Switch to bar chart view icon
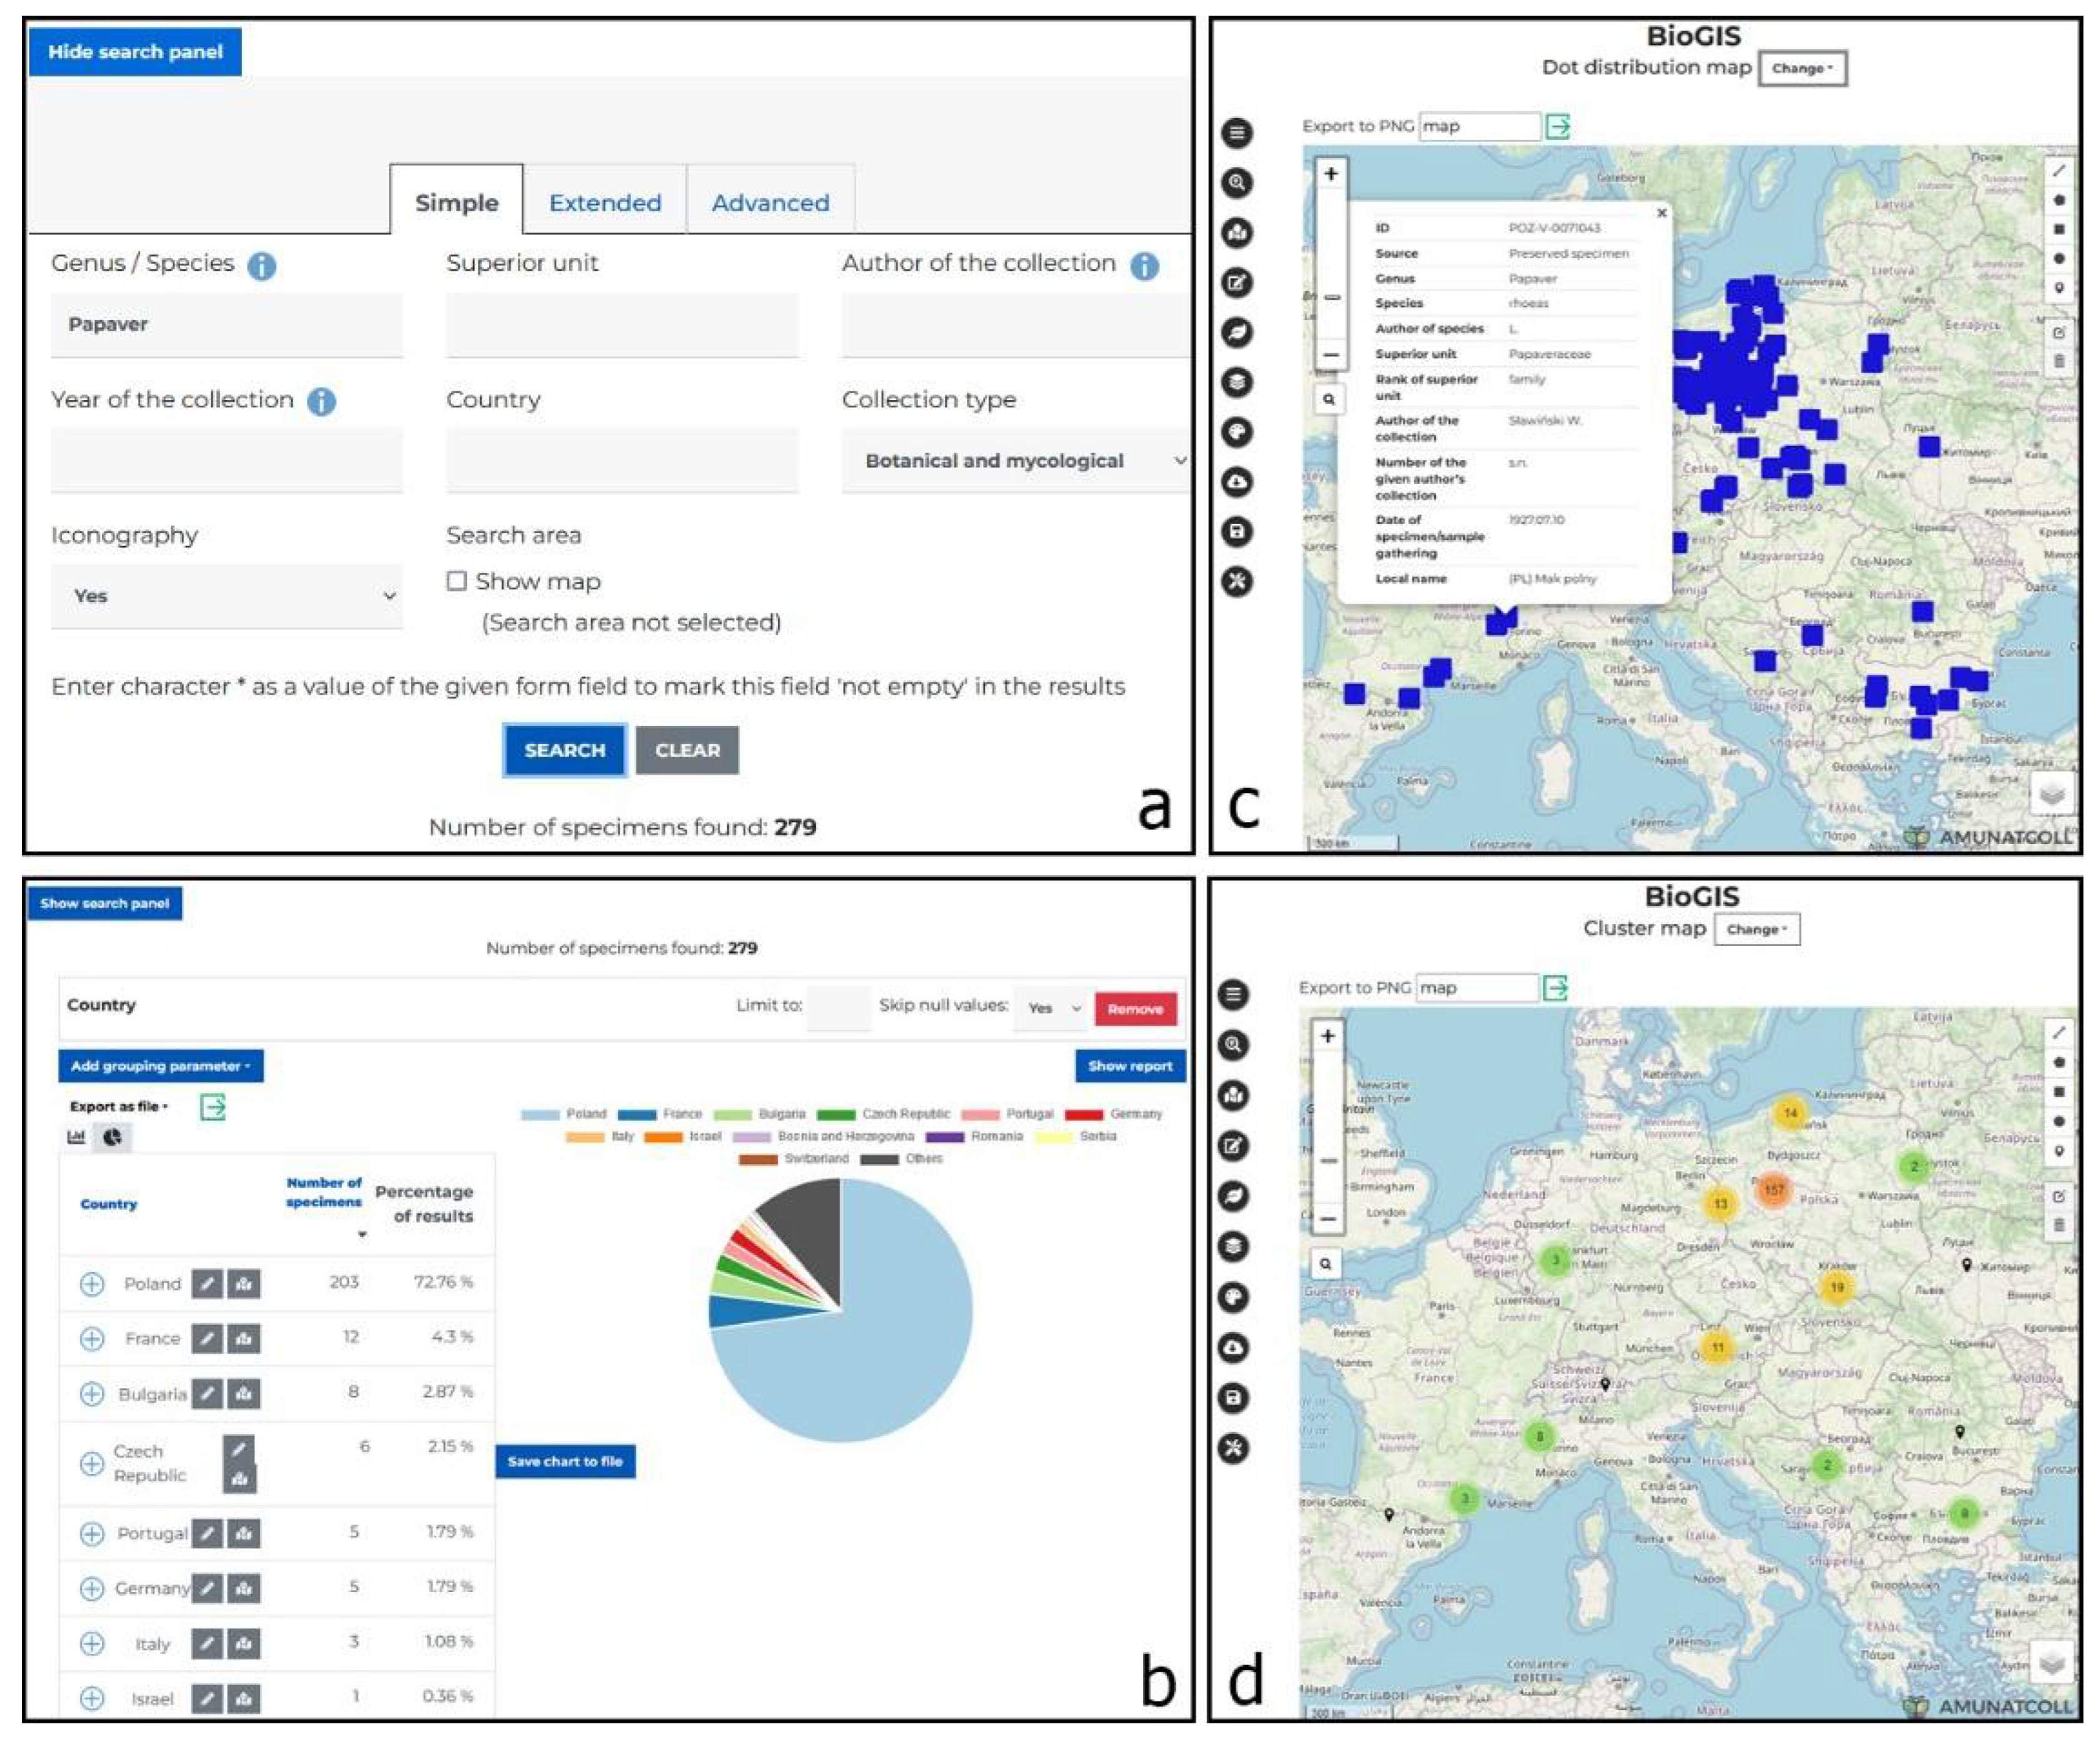Screen dimensions: 2100x1744 tap(76, 1137)
